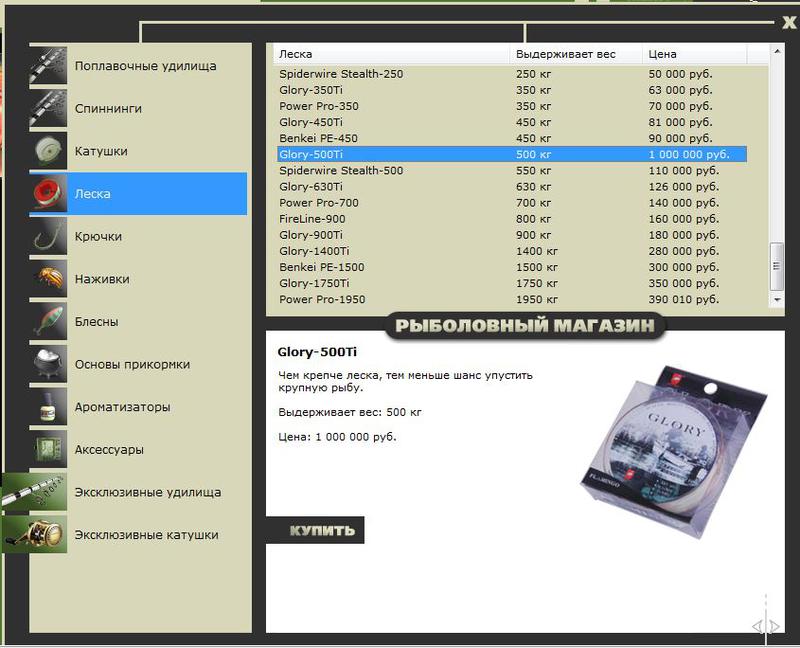Open Блесны category

[x=96, y=322]
